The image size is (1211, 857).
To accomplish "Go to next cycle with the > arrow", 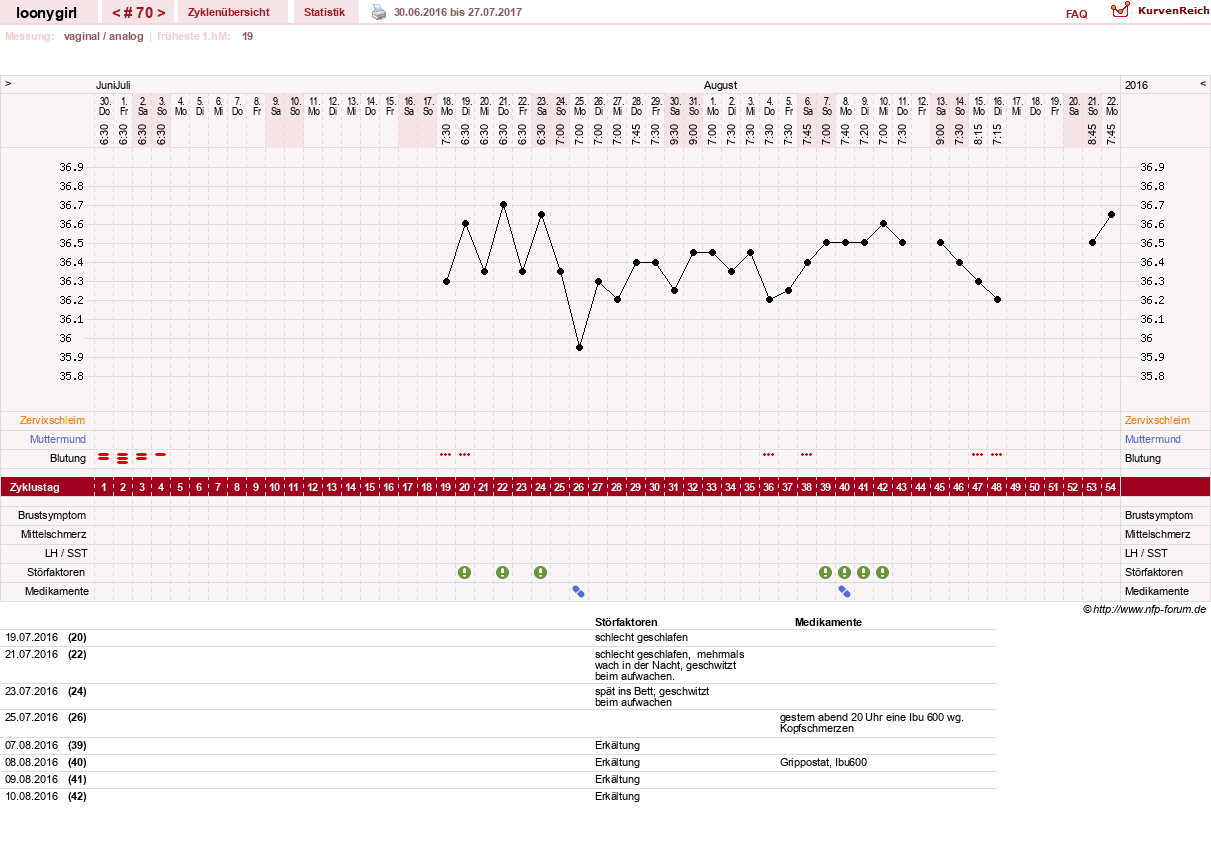I will pos(161,13).
